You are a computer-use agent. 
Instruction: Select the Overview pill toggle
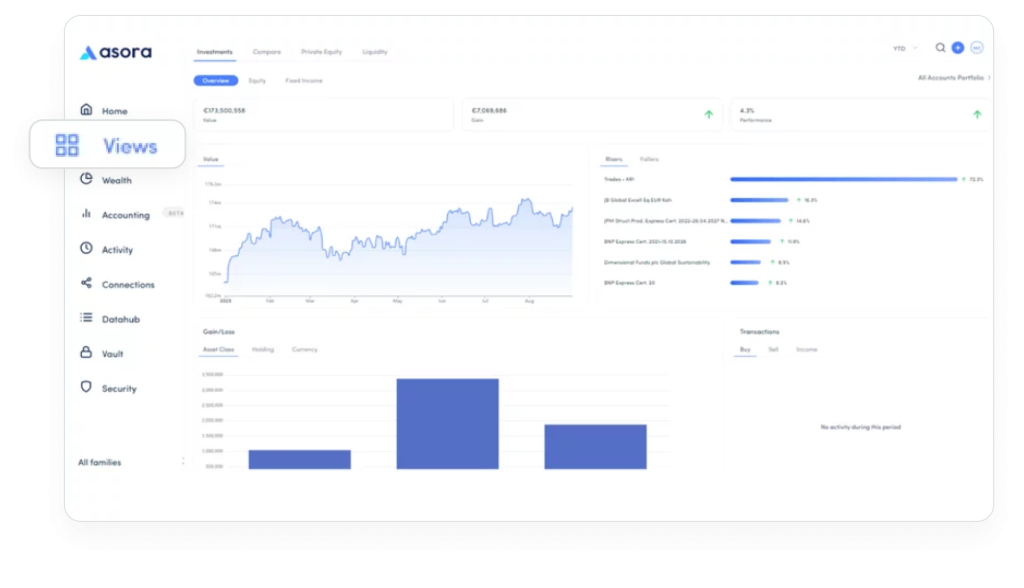click(215, 80)
